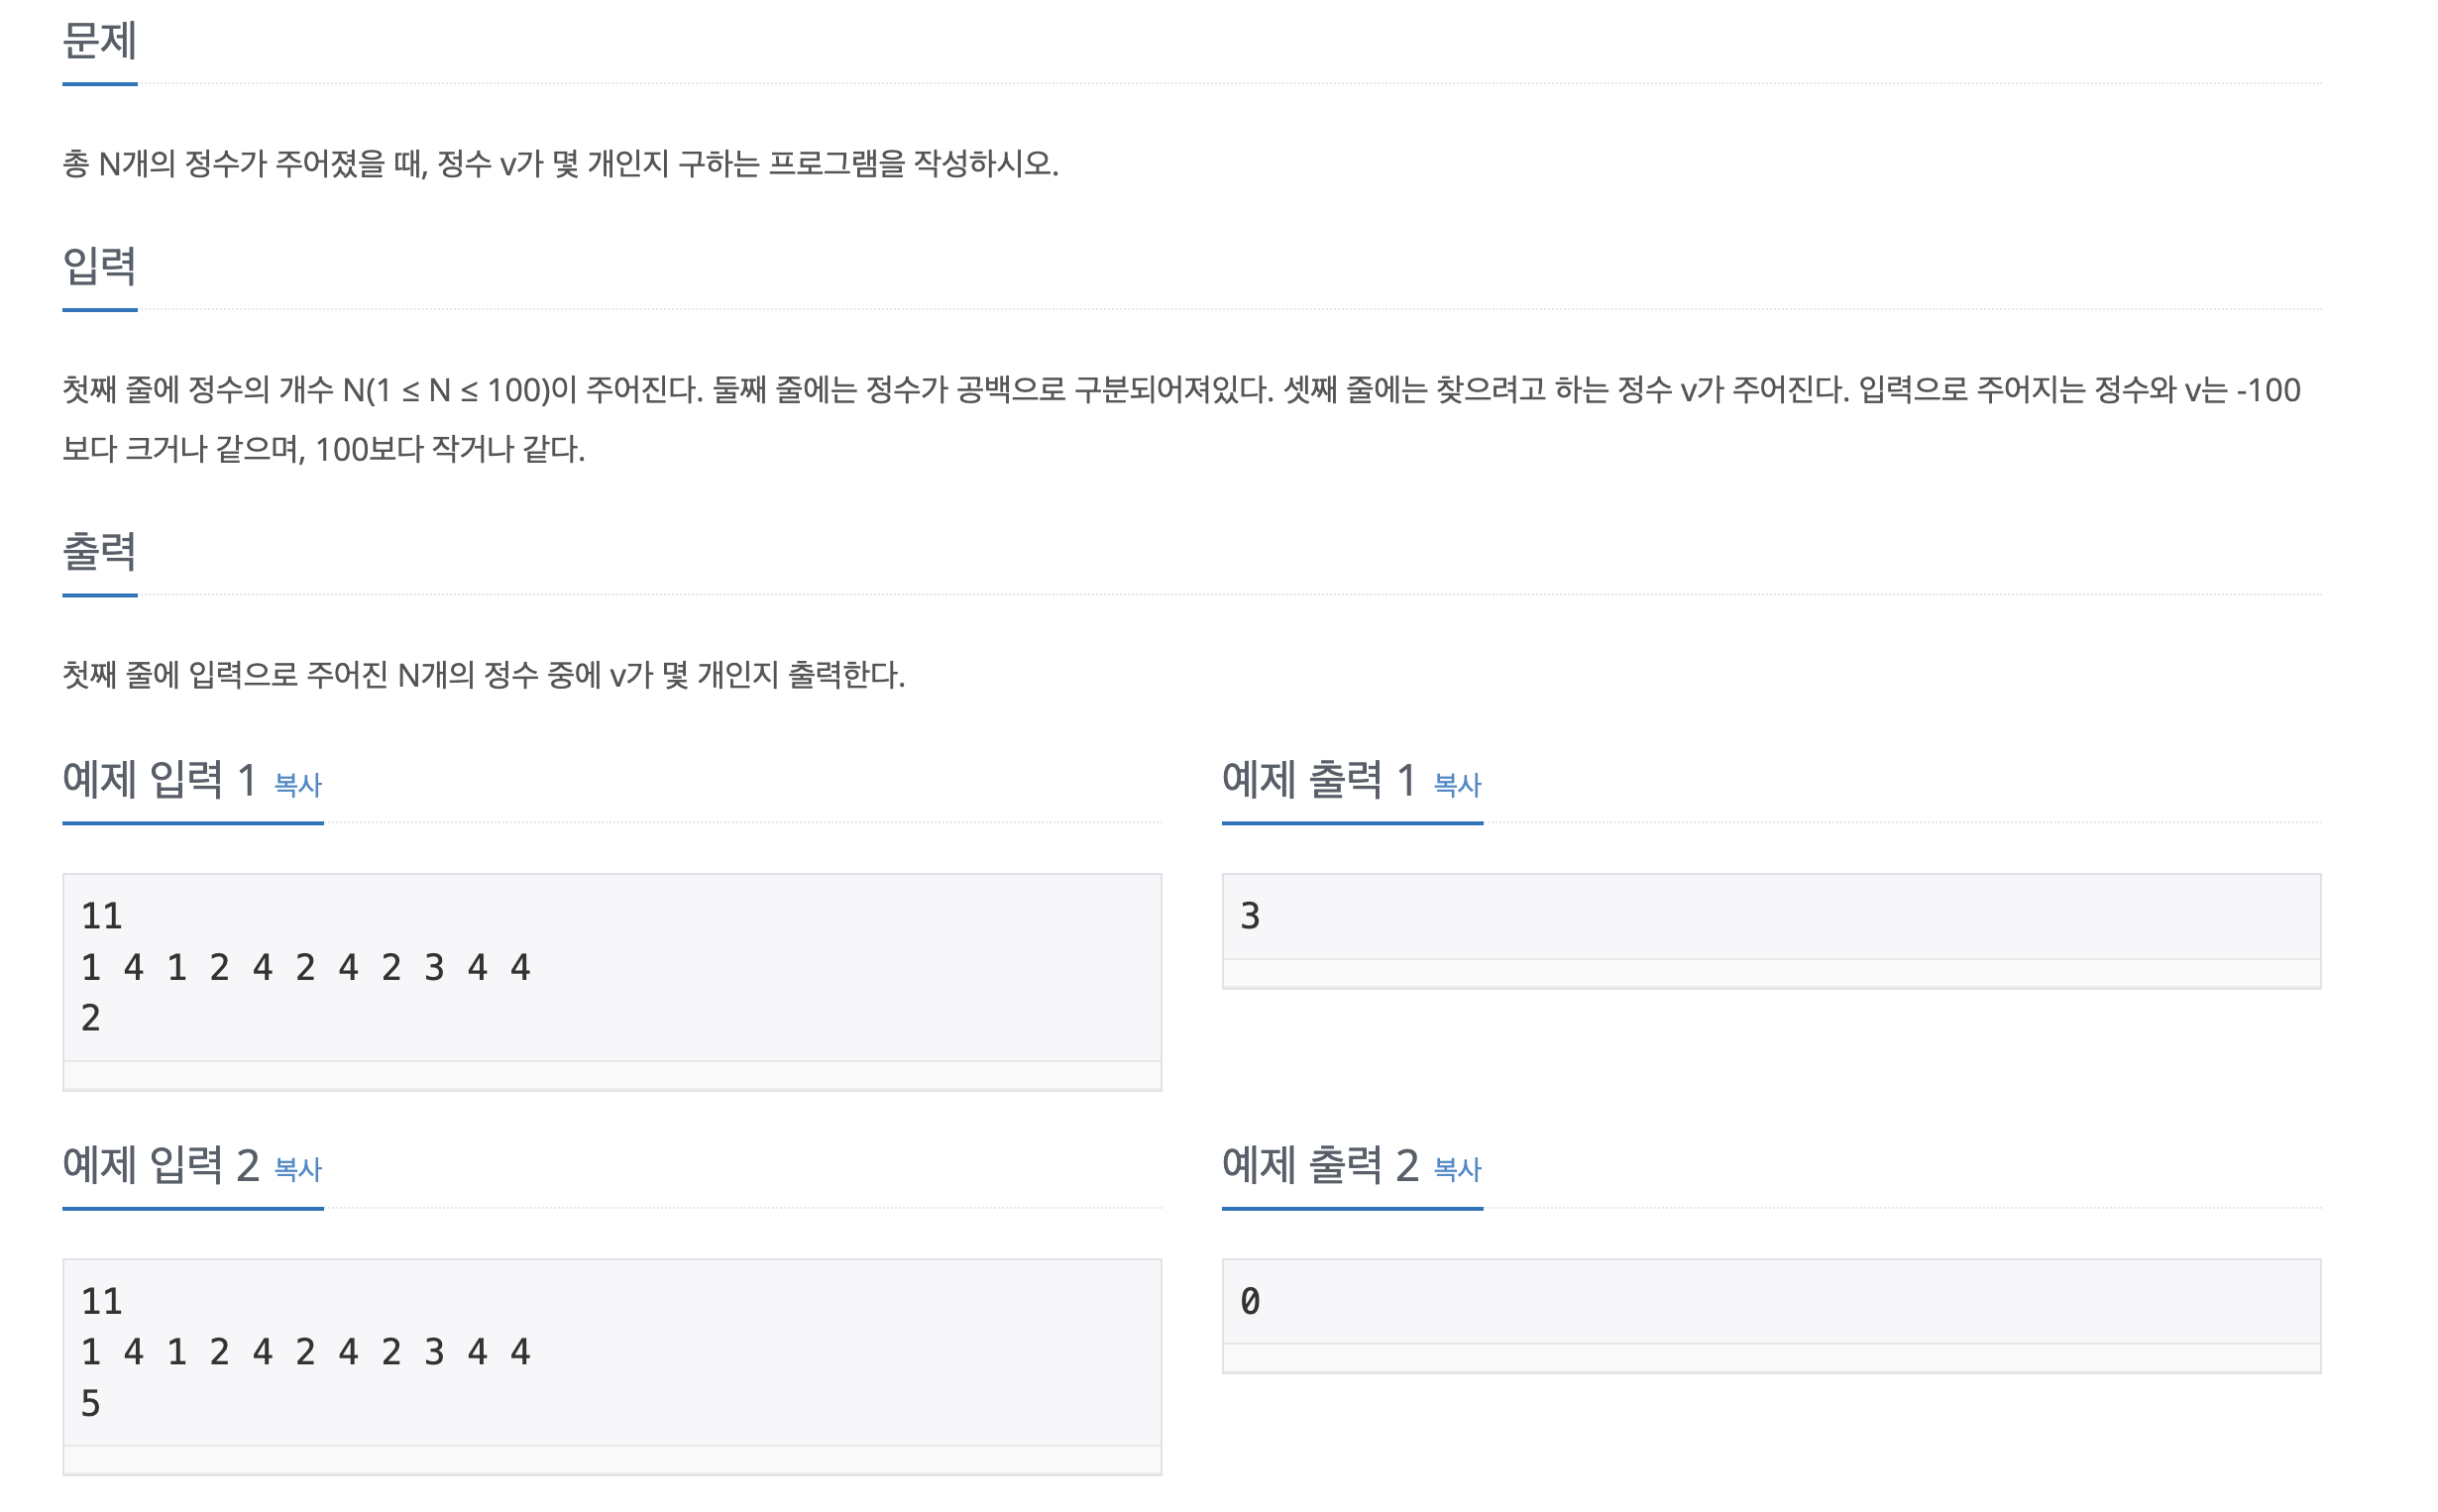
Task: Click inside example input 1 code box
Action: tap(612, 967)
